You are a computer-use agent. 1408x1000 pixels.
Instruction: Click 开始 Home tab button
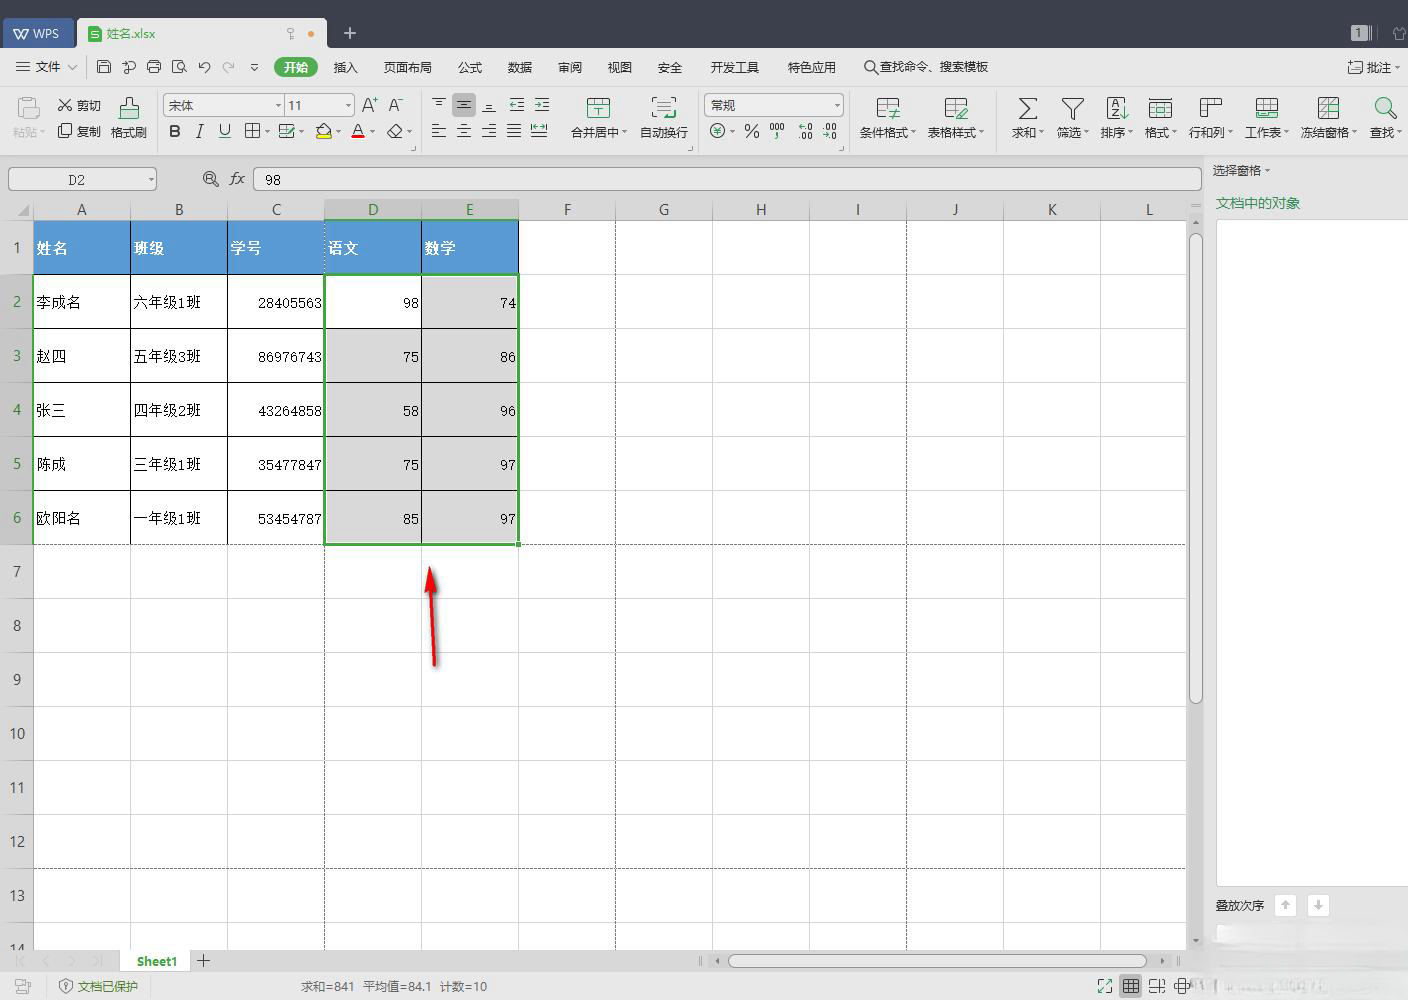pyautogui.click(x=295, y=67)
